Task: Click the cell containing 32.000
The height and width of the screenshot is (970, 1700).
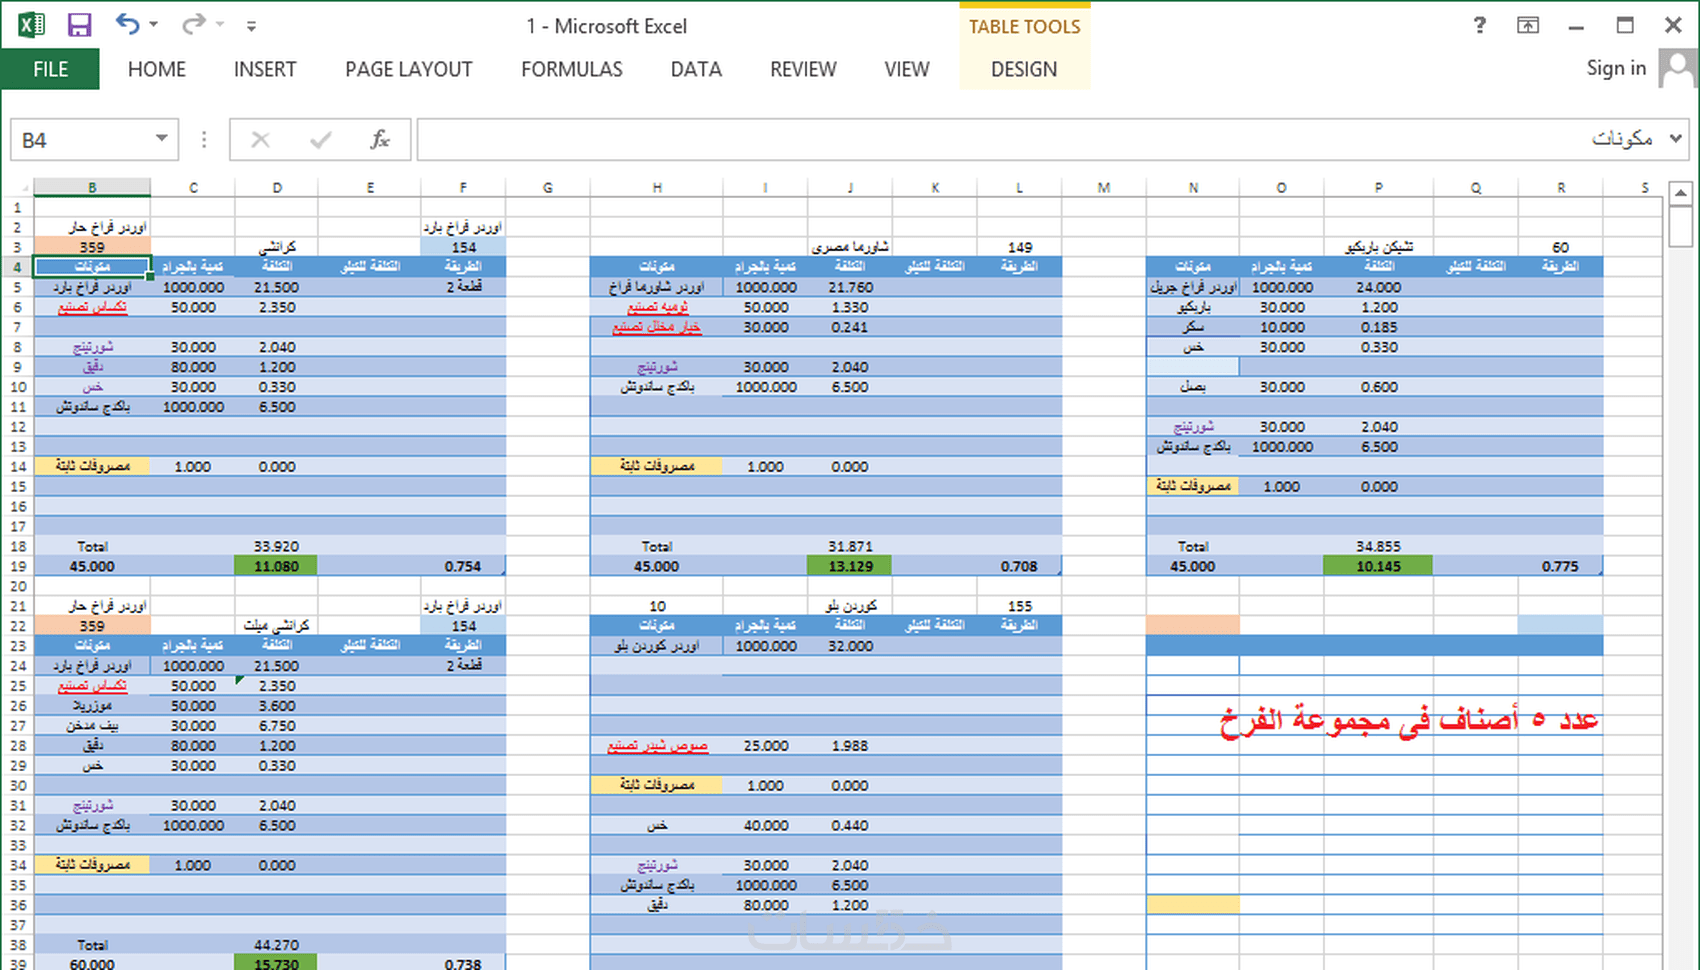Action: [850, 645]
